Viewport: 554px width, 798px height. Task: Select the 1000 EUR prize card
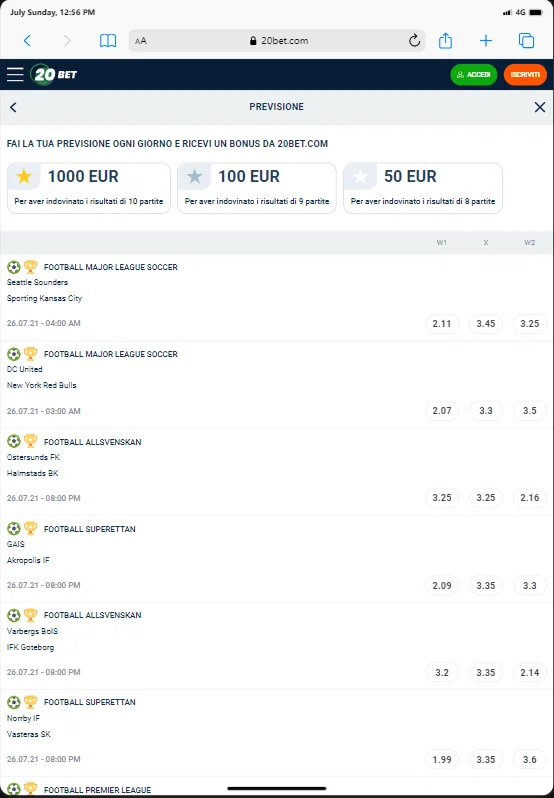point(89,188)
